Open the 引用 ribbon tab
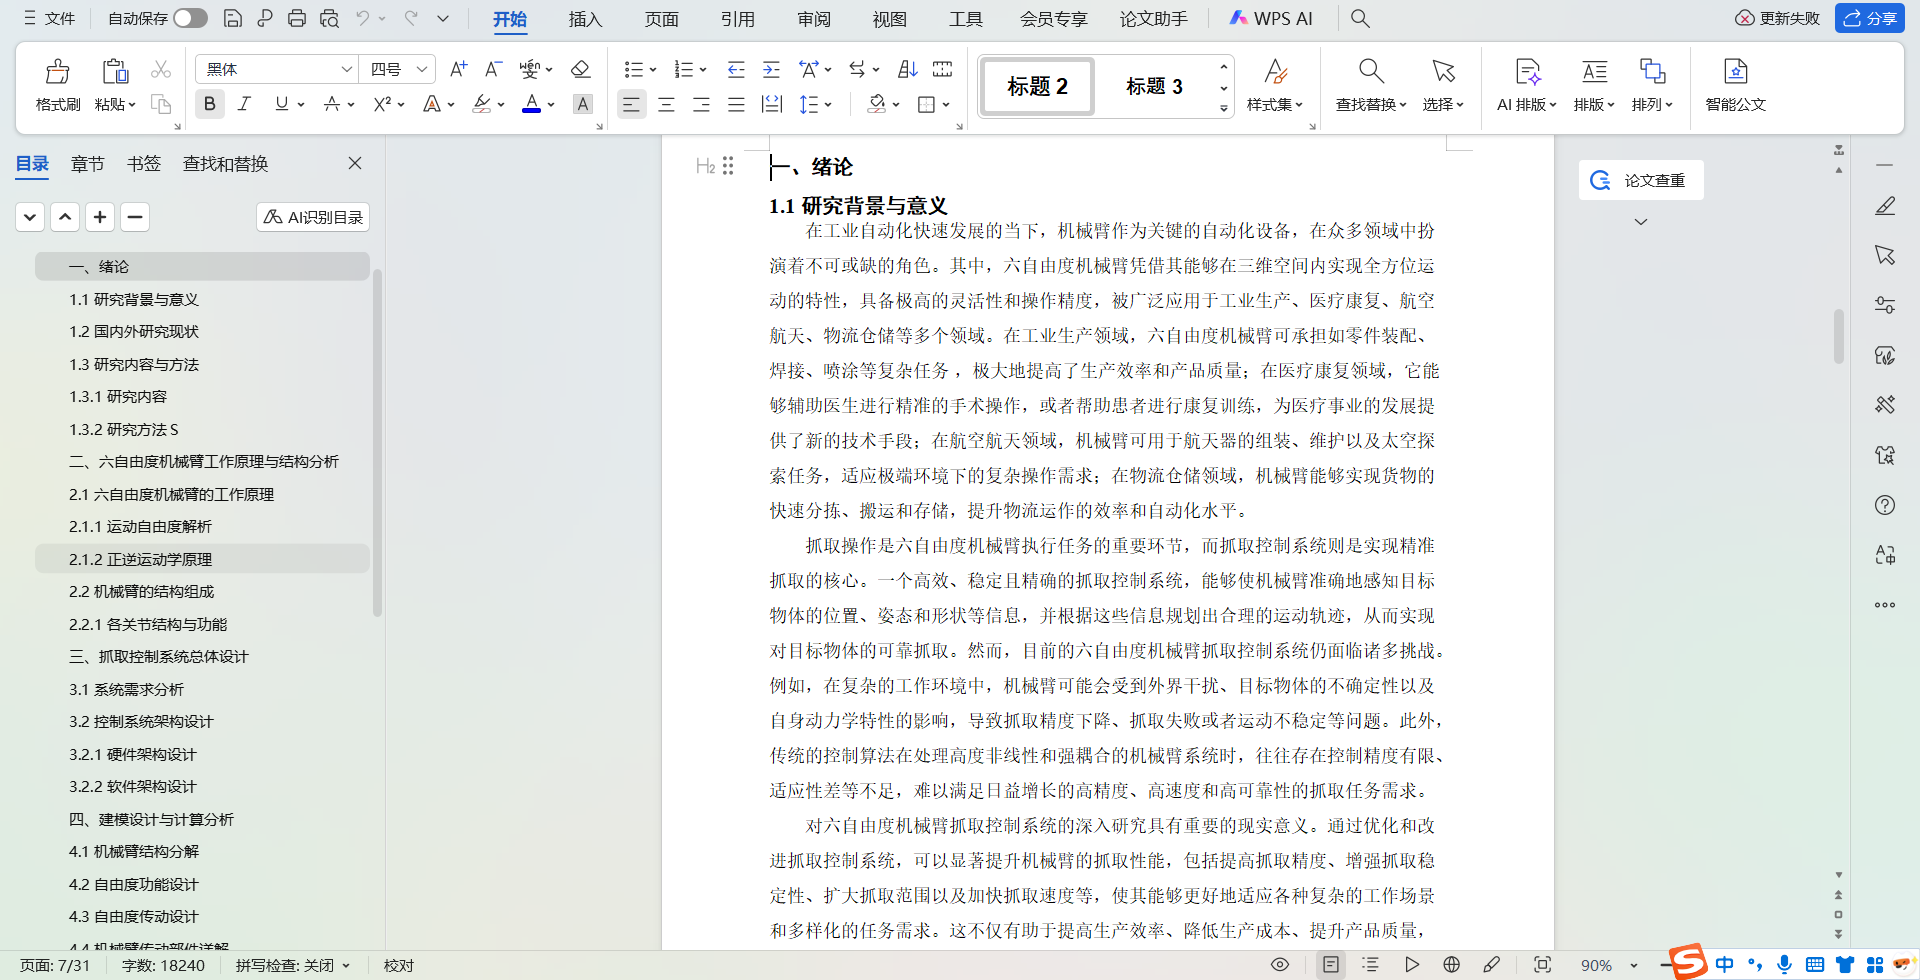The width and height of the screenshot is (1920, 980). click(x=737, y=19)
